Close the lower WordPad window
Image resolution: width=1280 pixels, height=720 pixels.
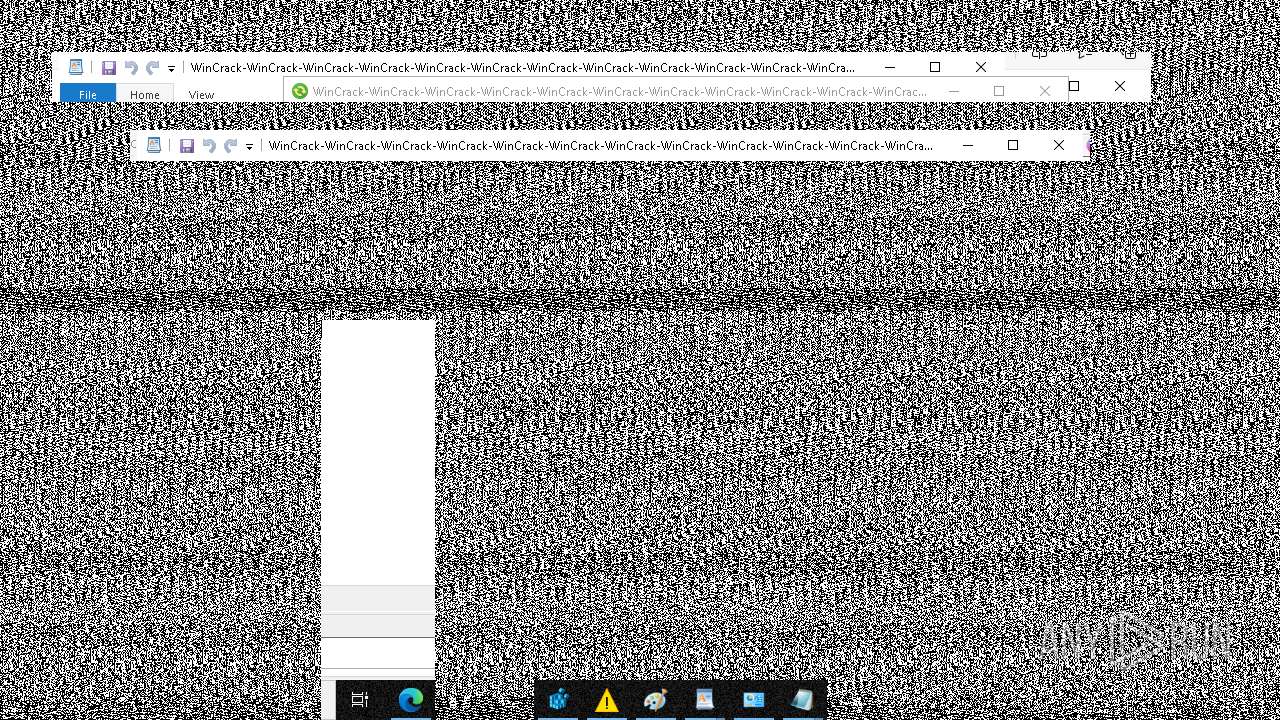coord(1059,145)
